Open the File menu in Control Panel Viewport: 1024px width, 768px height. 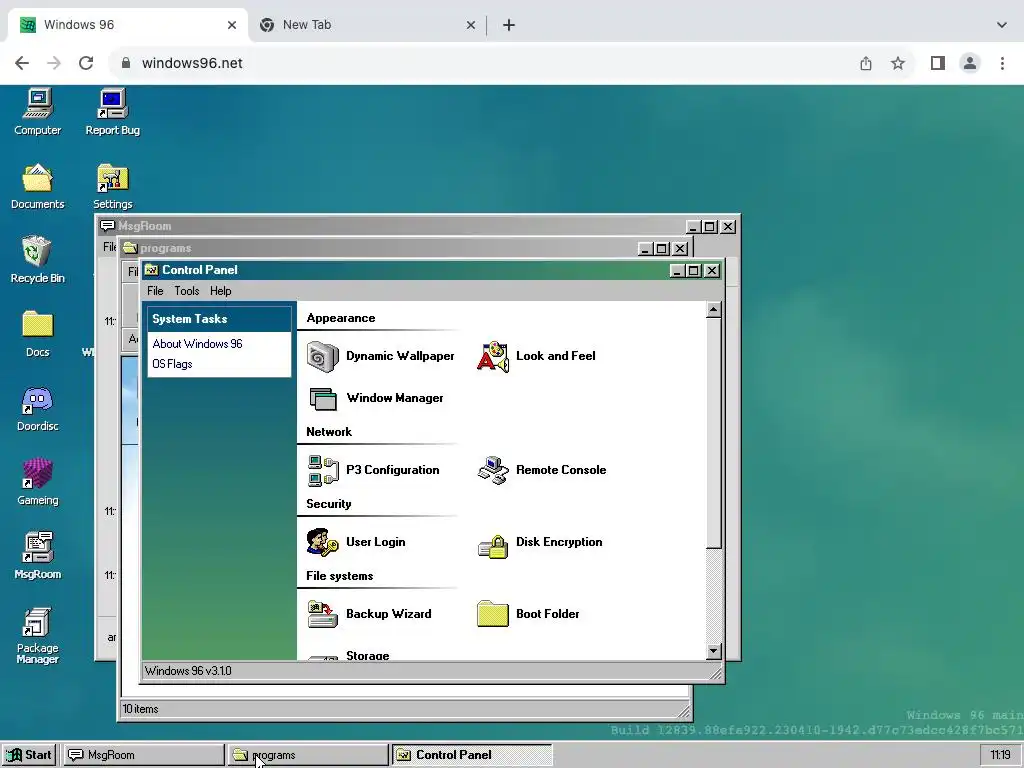coord(155,291)
